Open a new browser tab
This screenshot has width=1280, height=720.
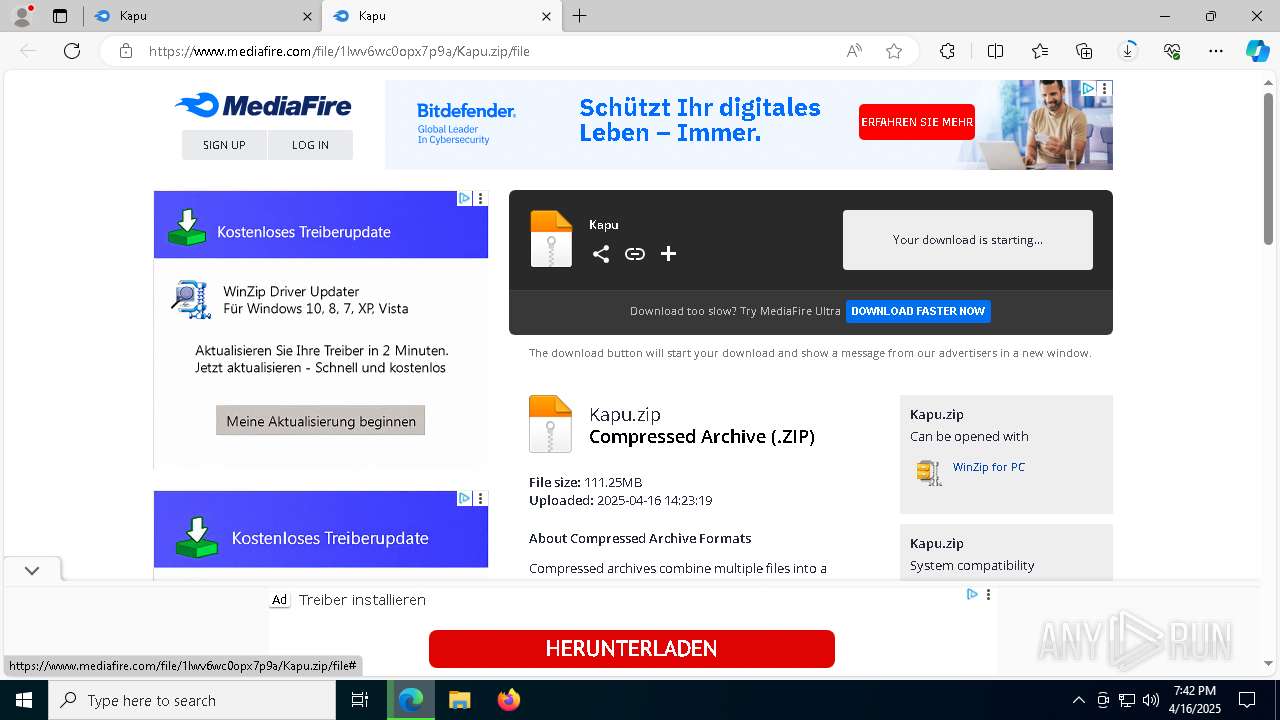tap(580, 16)
